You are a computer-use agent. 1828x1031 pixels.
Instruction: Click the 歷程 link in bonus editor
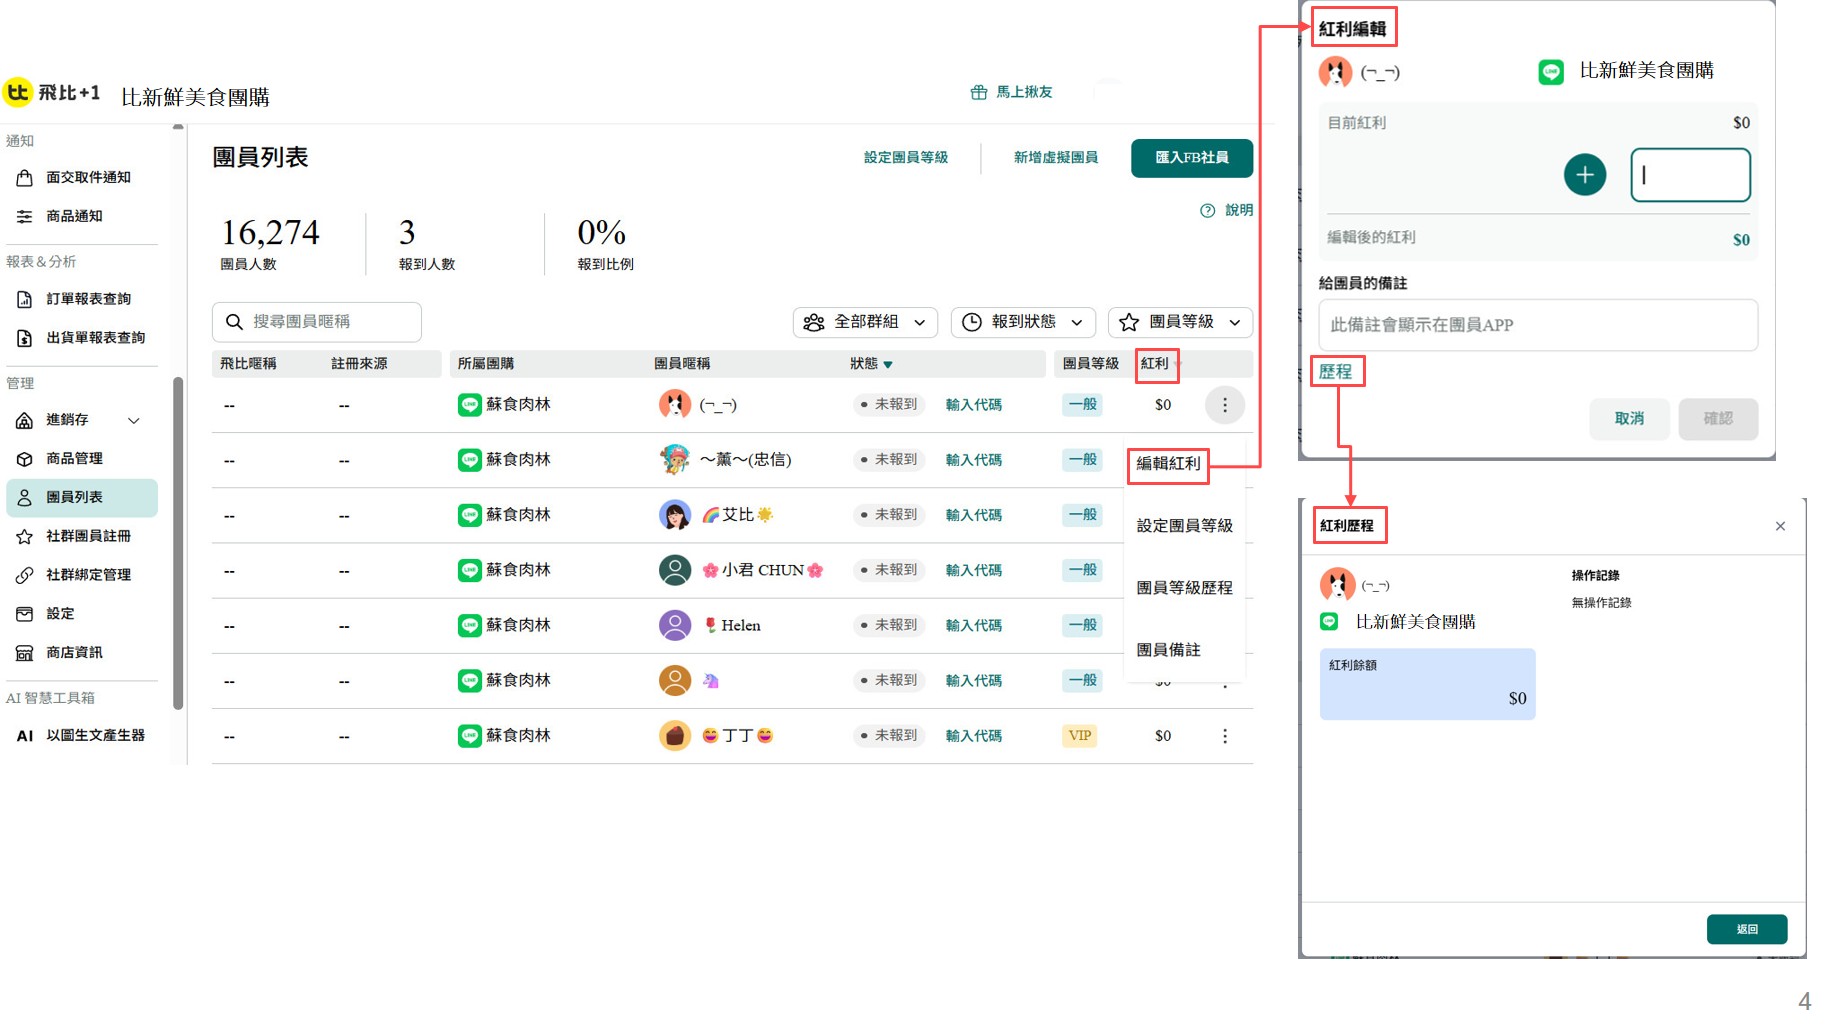tap(1335, 372)
